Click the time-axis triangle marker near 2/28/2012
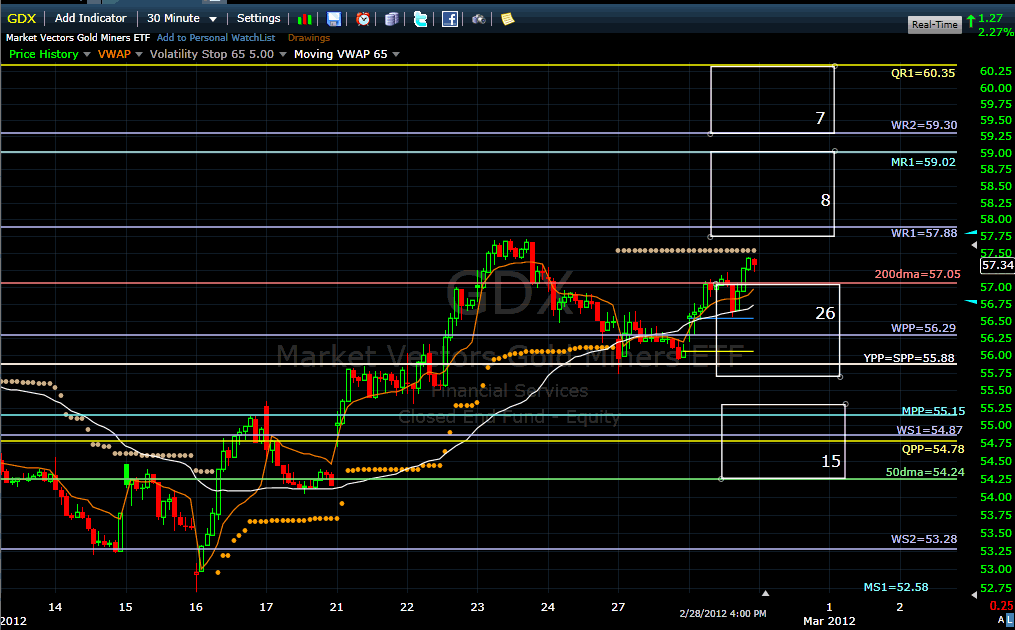This screenshot has height=630, width=1015. (x=765, y=593)
